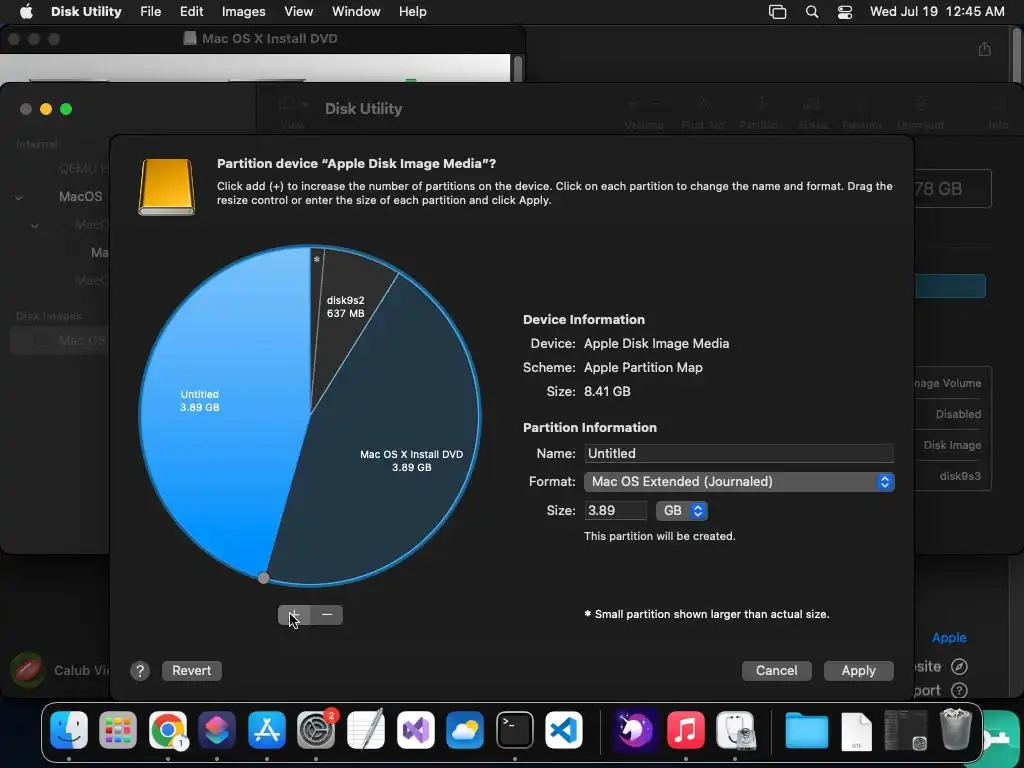Open the screenshots stack in the Dock

906,730
